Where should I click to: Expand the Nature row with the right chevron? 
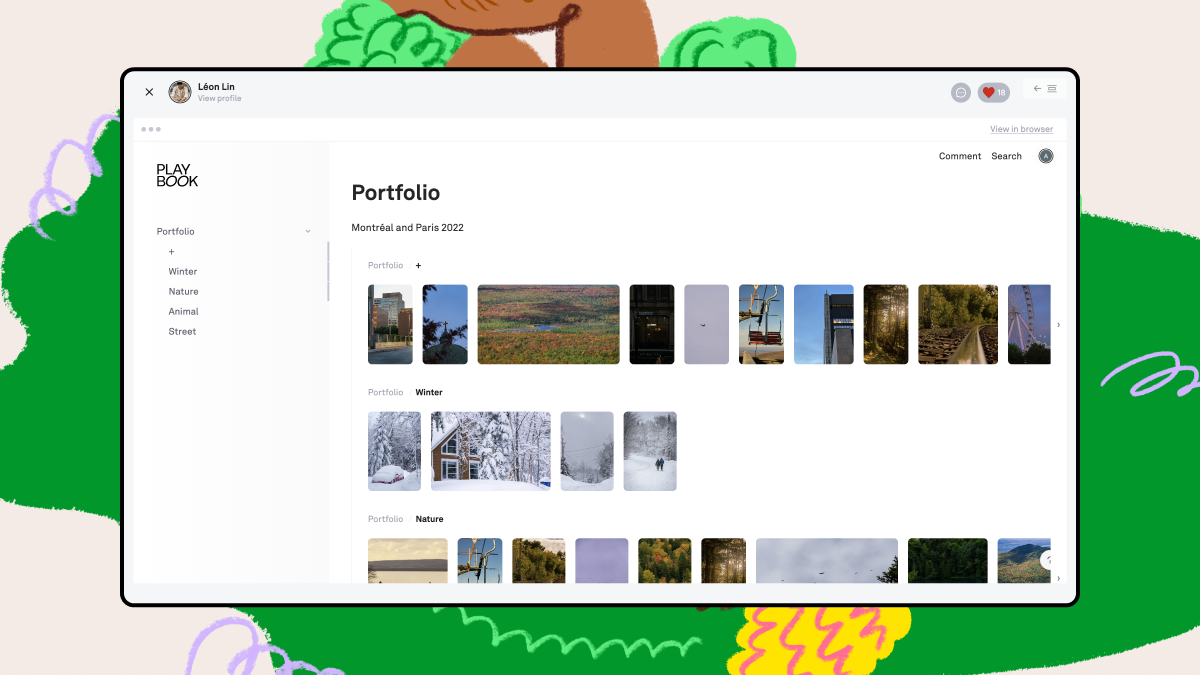coord(1059,578)
